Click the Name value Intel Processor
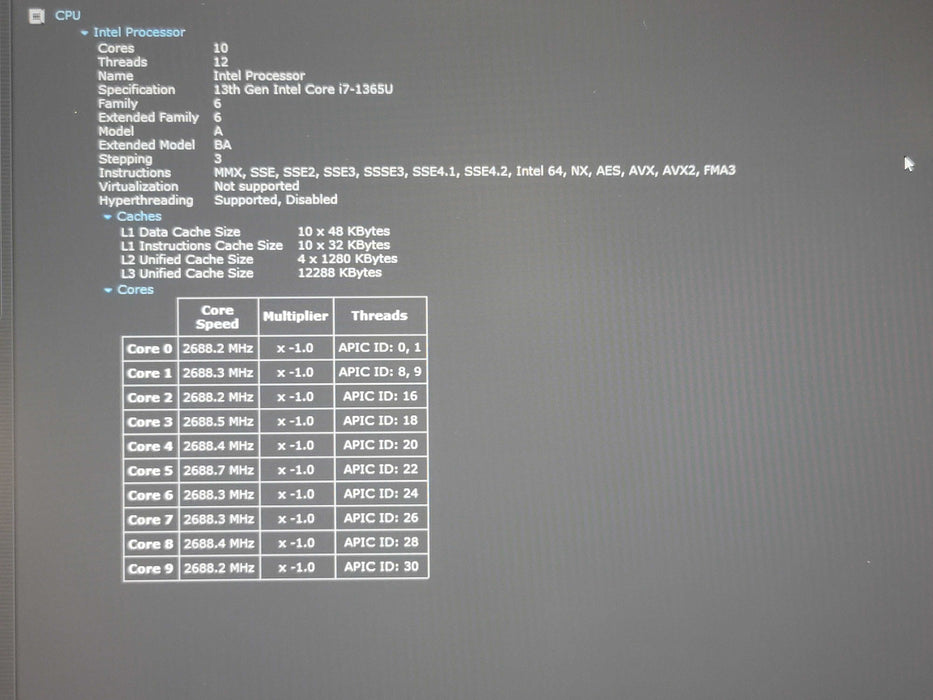Viewport: 933px width, 700px height. click(259, 76)
